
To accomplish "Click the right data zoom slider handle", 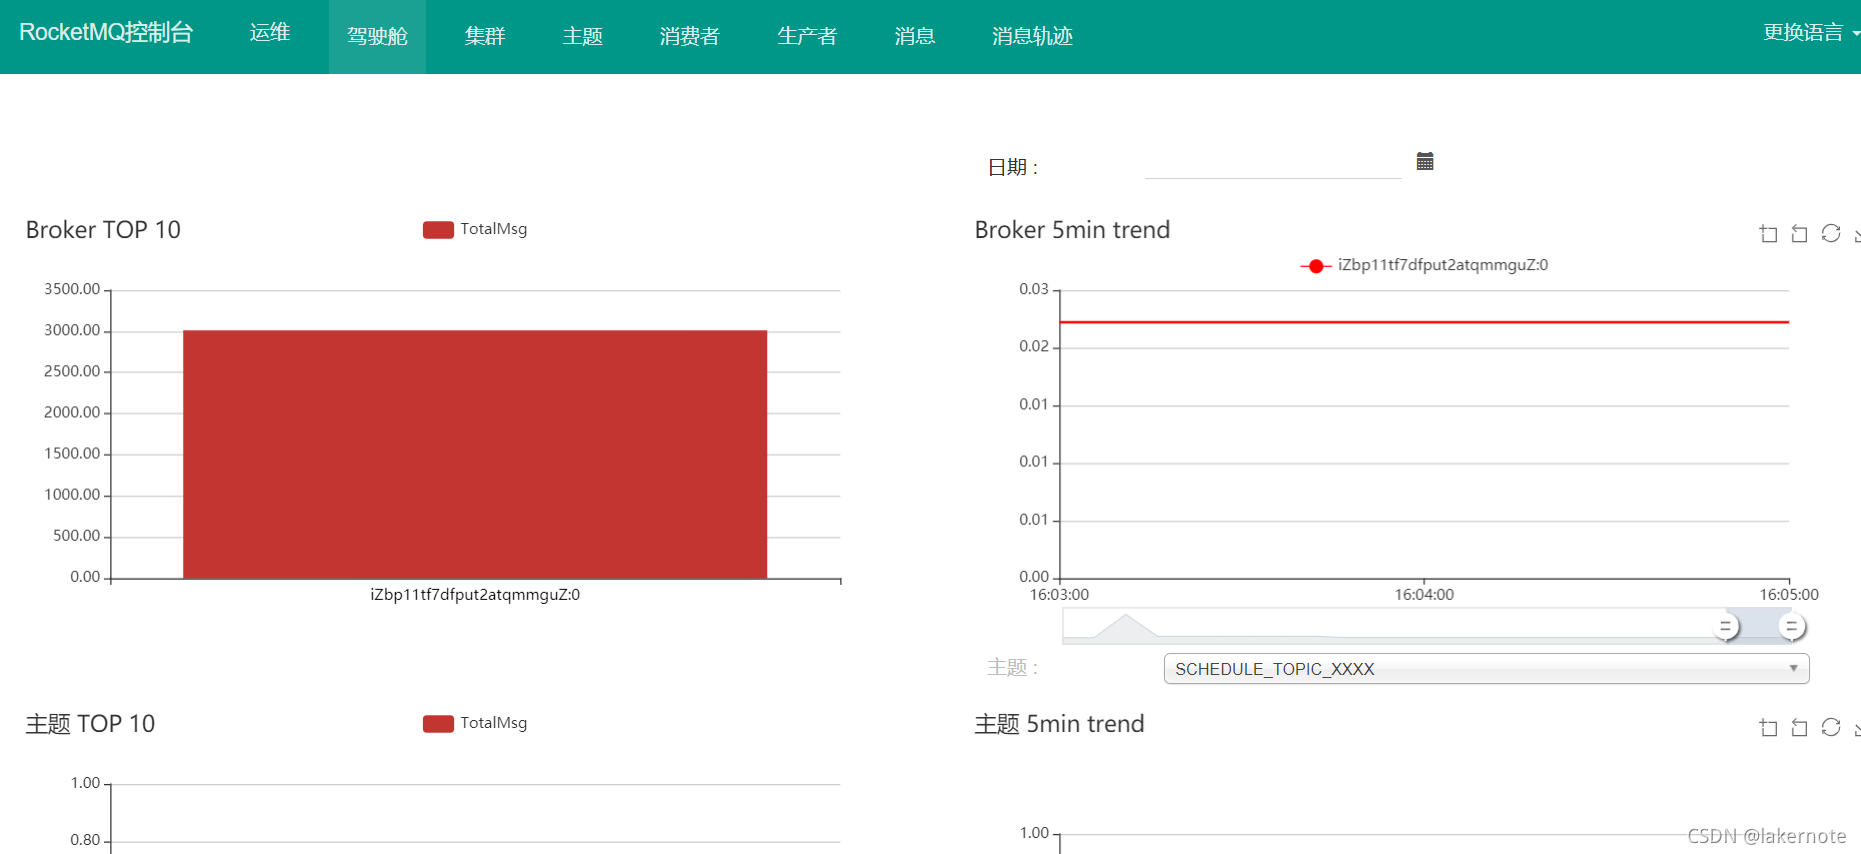I will point(1791,626).
